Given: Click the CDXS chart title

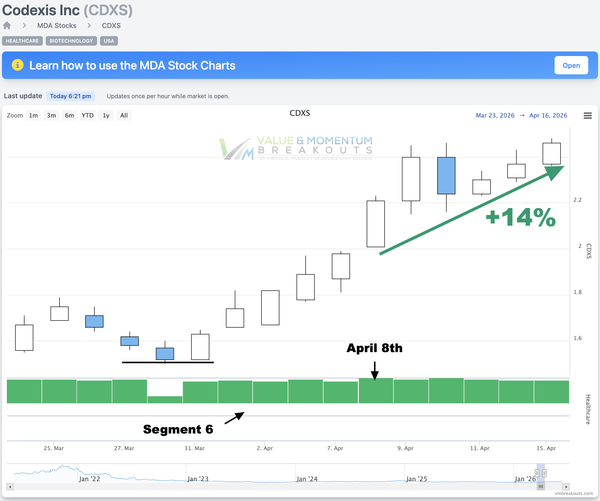Looking at the screenshot, I should click(x=300, y=113).
